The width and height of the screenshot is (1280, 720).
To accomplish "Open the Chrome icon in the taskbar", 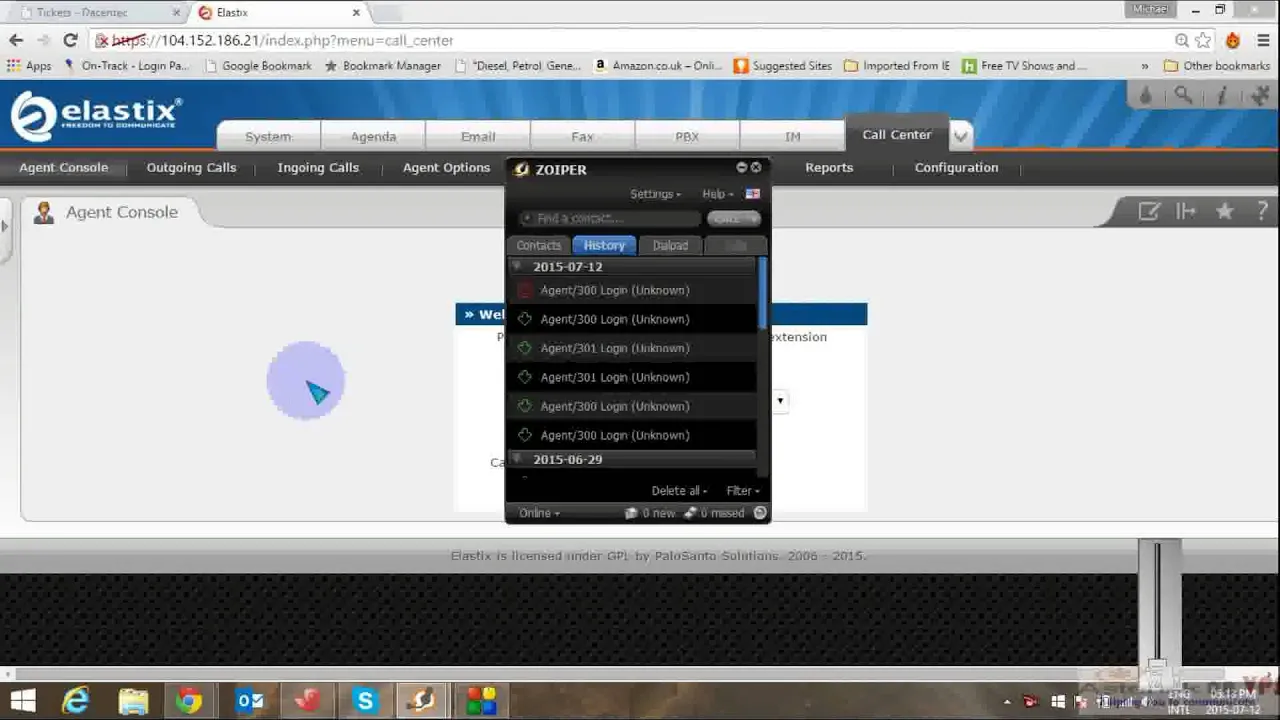I will click(x=190, y=700).
